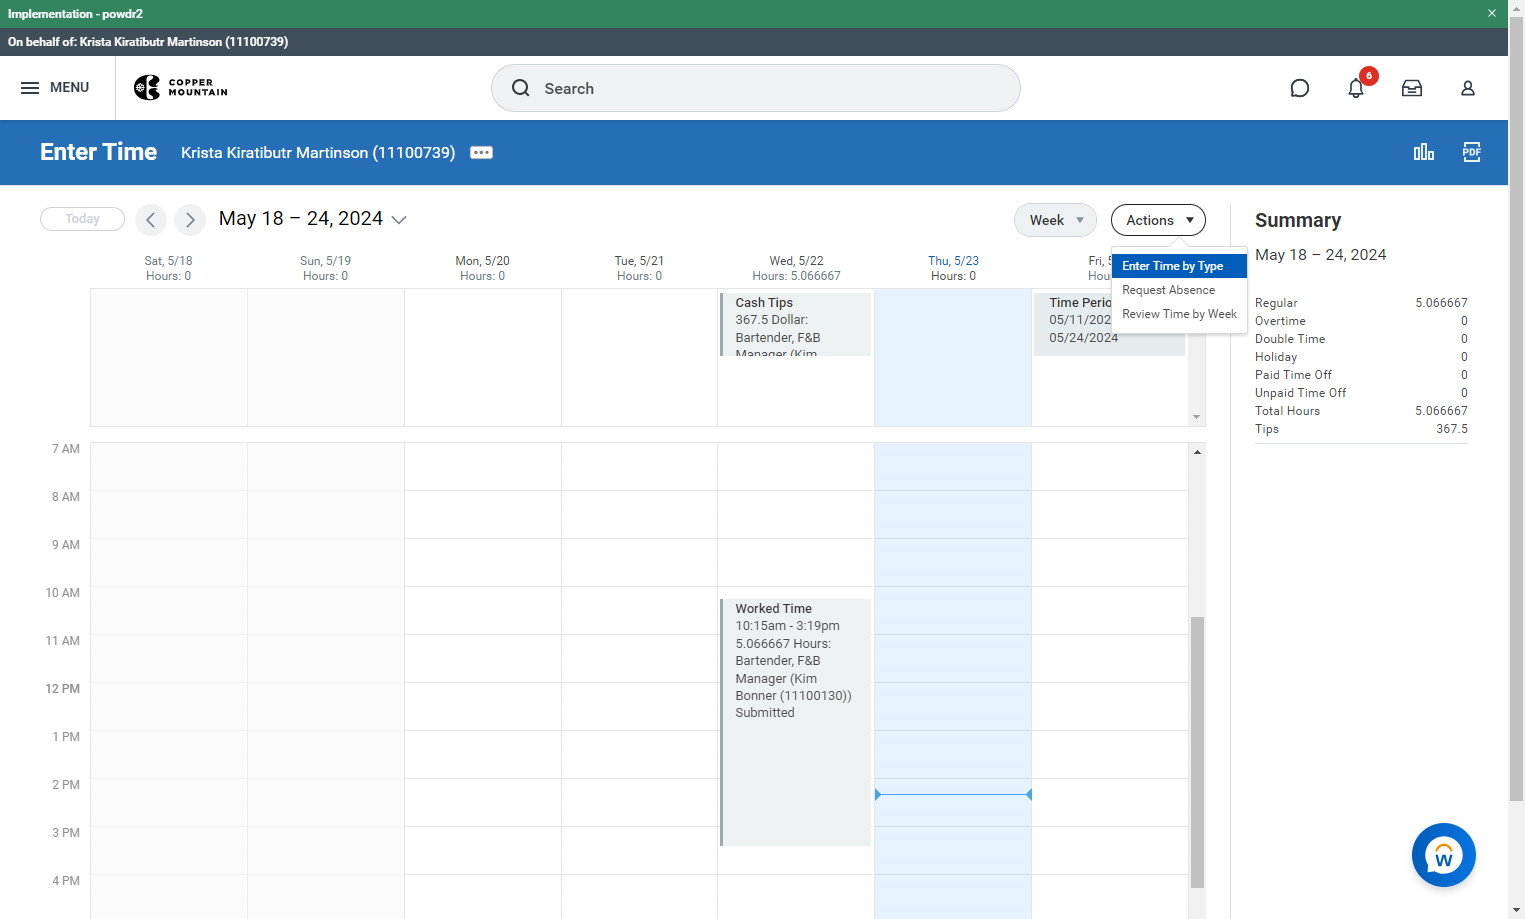Choose Request Absence from Actions menu
Image resolution: width=1525 pixels, height=919 pixels.
click(1179, 290)
